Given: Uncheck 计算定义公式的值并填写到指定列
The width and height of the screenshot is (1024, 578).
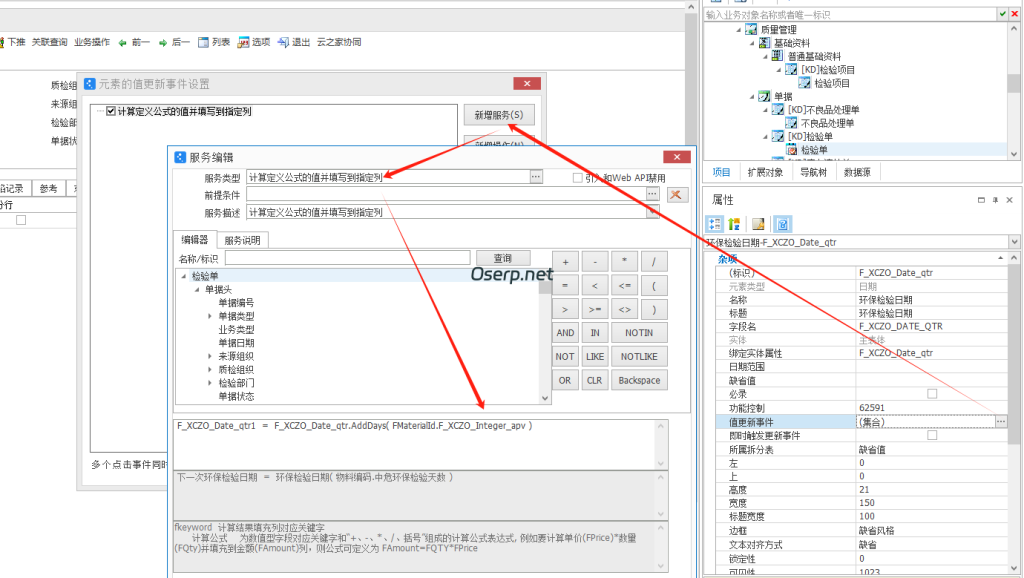Looking at the screenshot, I should tap(110, 113).
